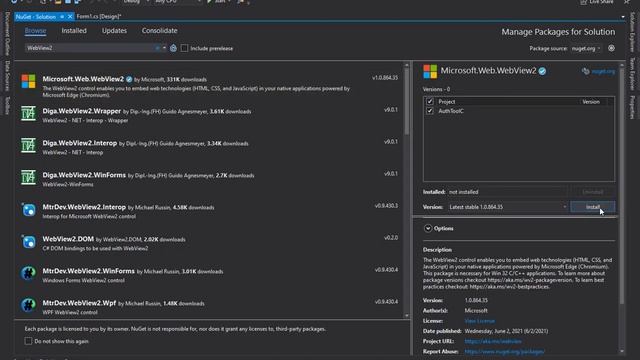Viewport: 640px width, 360px height.
Task: Select the NuGet - Solution document tab
Action: pyautogui.click(x=36, y=17)
